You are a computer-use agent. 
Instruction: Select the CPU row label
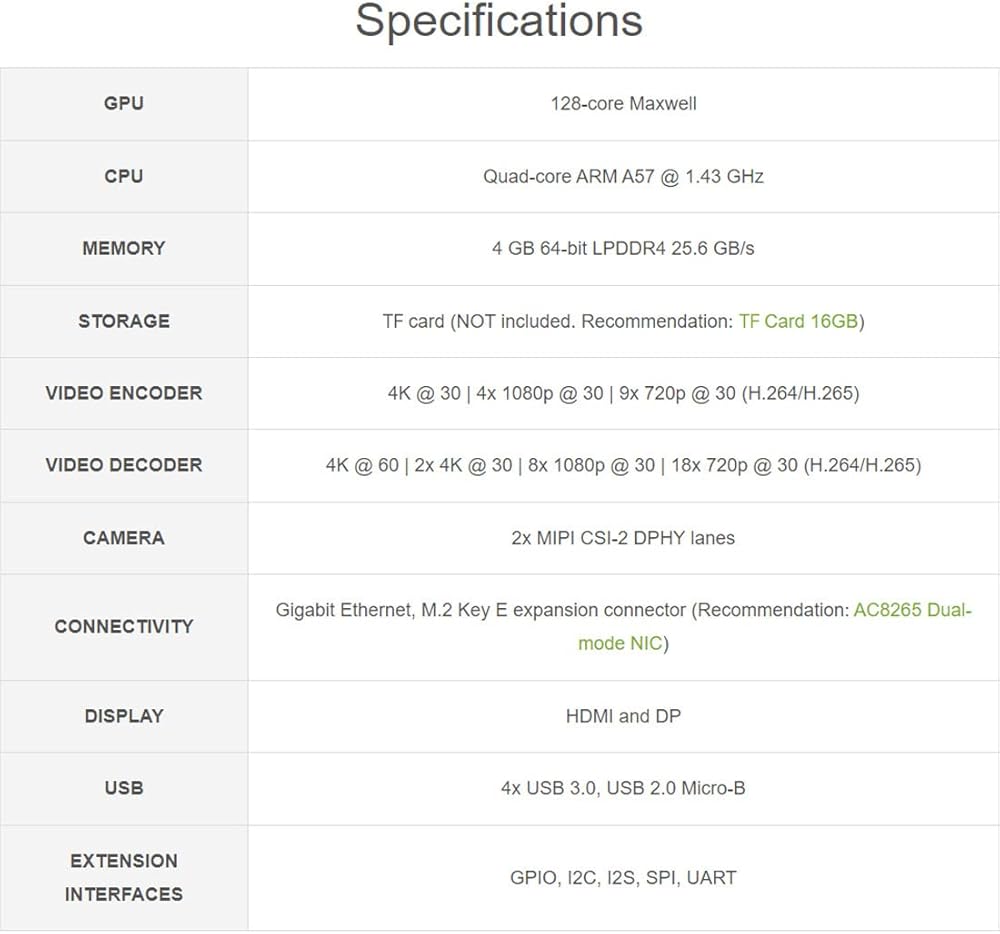coord(124,176)
